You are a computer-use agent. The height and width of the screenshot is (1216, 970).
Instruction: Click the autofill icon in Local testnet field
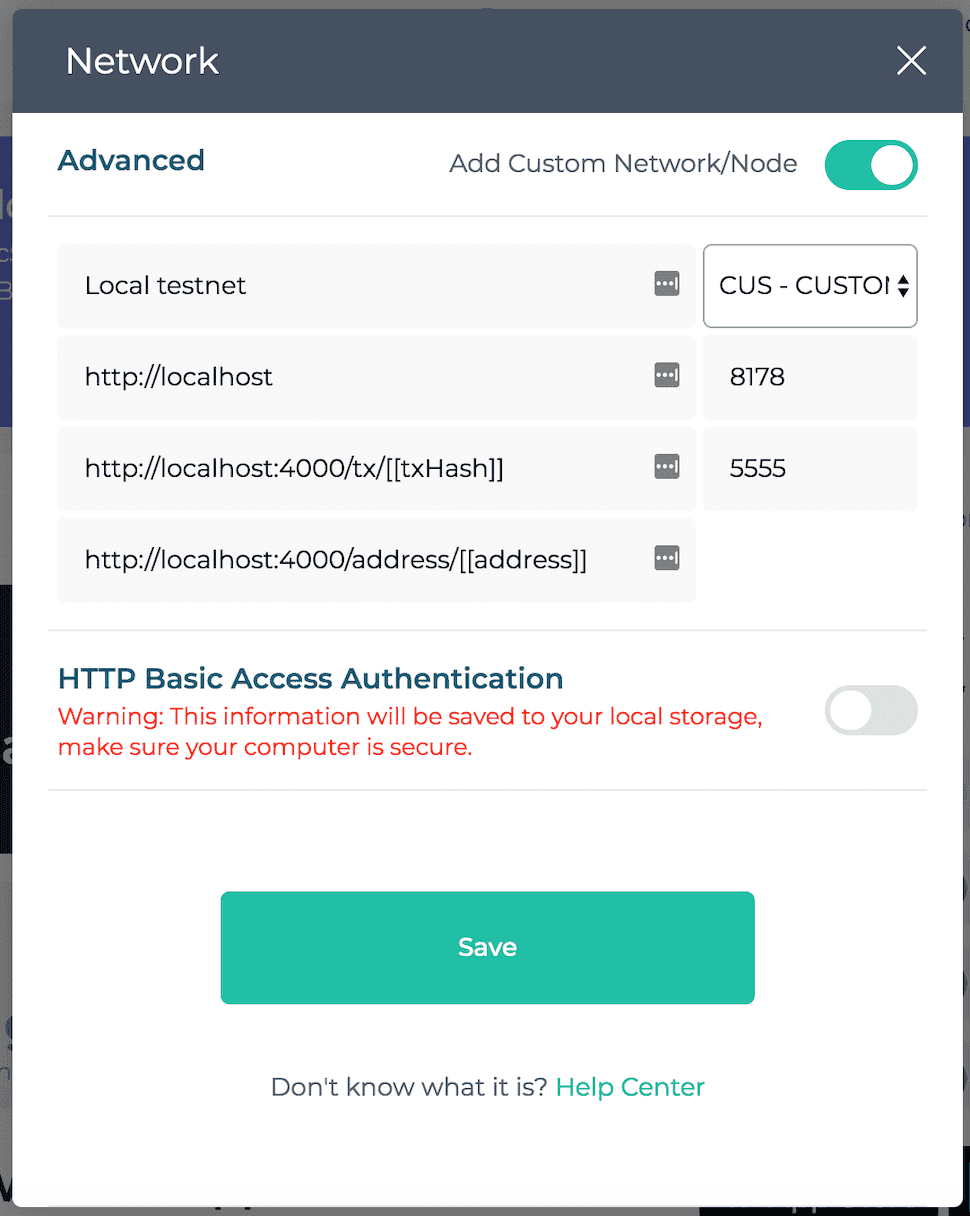click(667, 285)
